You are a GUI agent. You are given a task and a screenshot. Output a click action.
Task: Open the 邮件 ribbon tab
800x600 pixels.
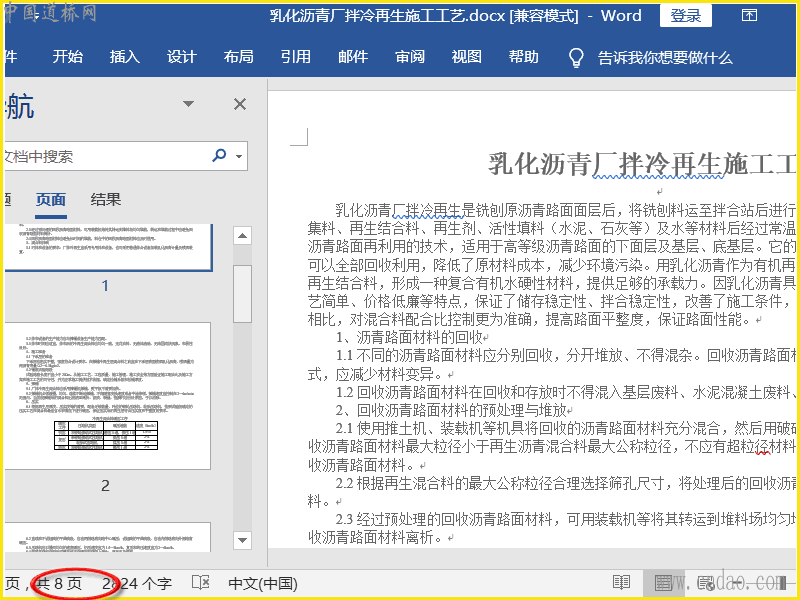[x=353, y=57]
